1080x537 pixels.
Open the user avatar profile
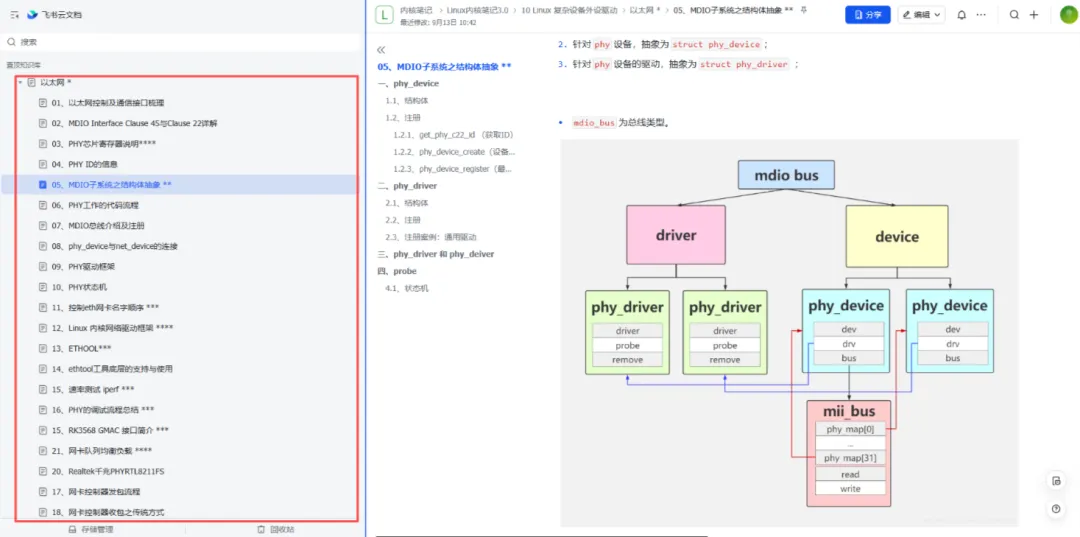click(1068, 14)
